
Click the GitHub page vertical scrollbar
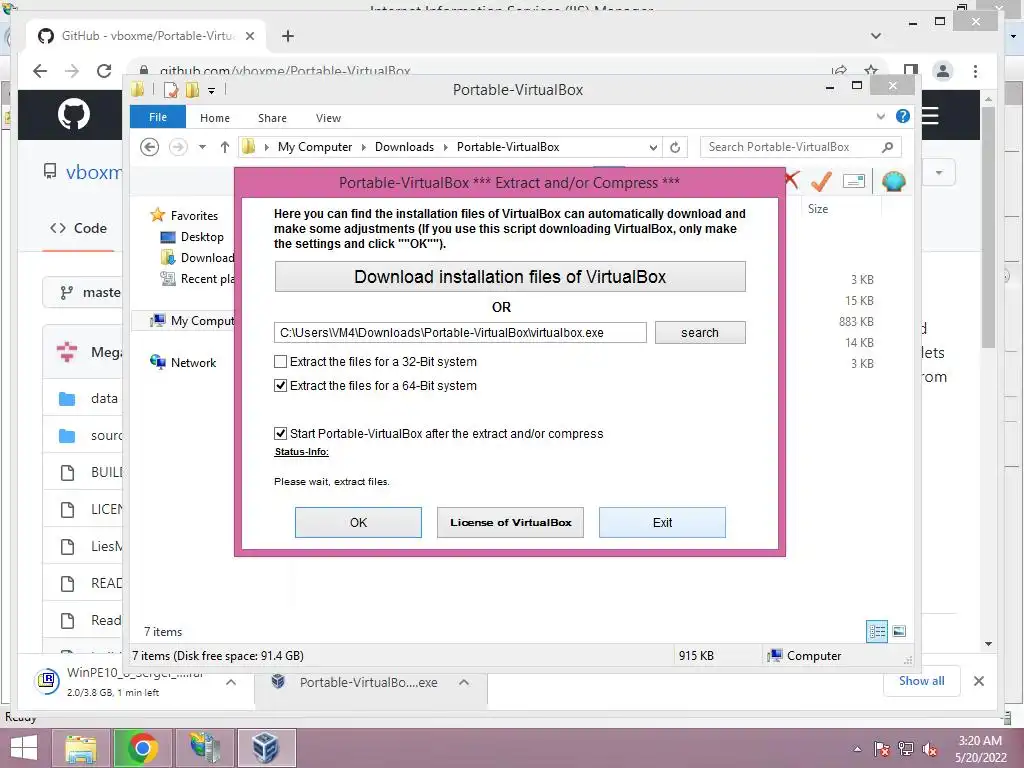(988, 229)
